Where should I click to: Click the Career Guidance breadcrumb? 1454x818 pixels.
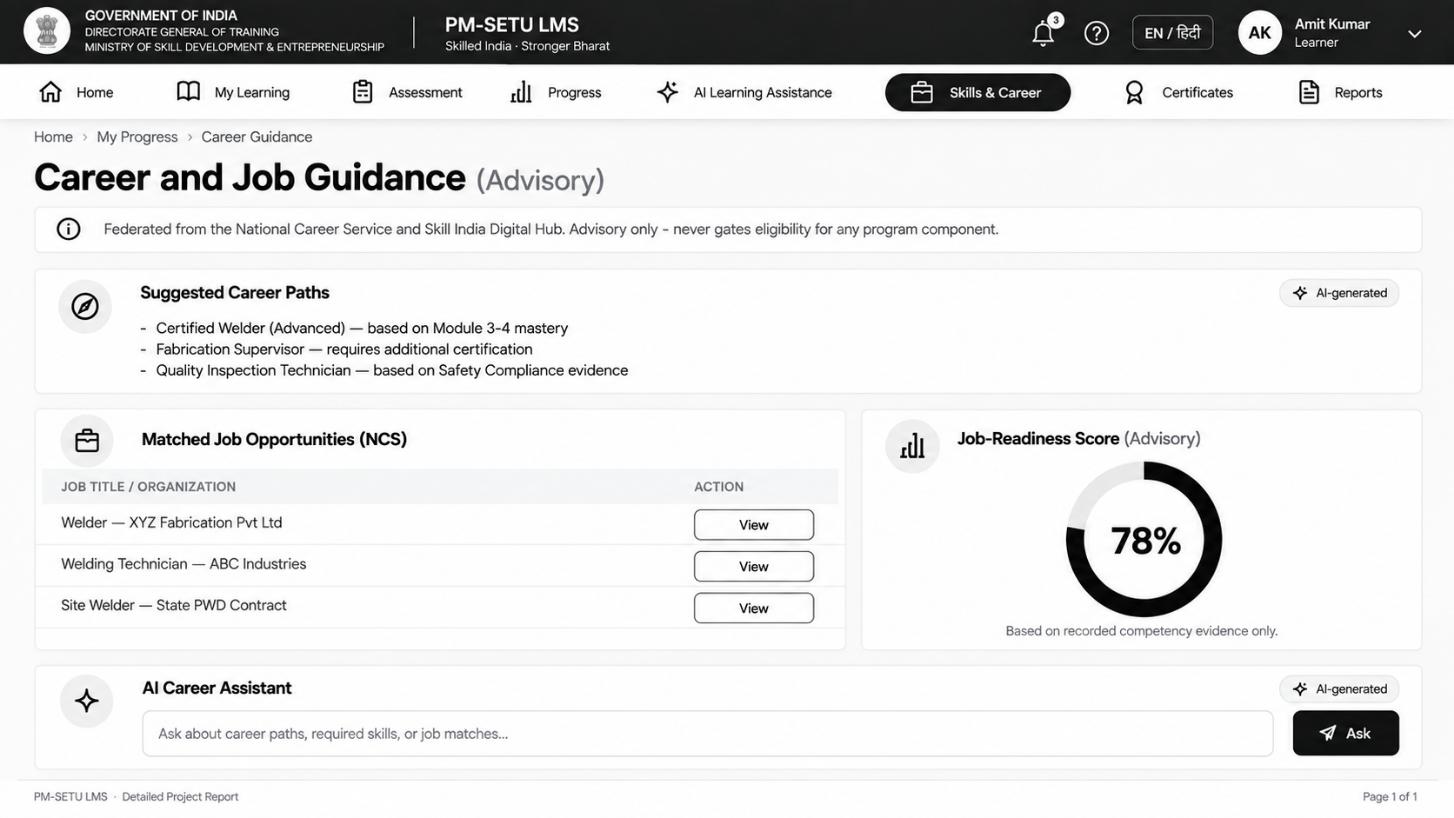click(x=257, y=137)
